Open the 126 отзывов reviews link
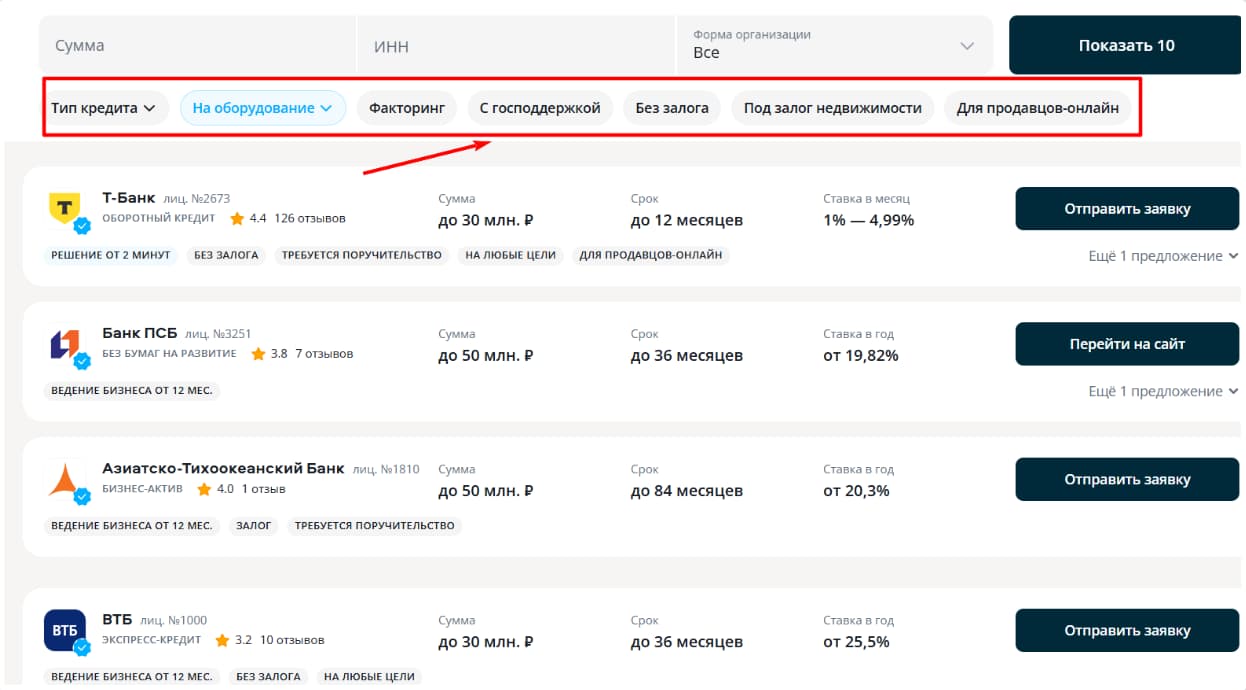Screen dimensions: 1246x690 click(310, 218)
